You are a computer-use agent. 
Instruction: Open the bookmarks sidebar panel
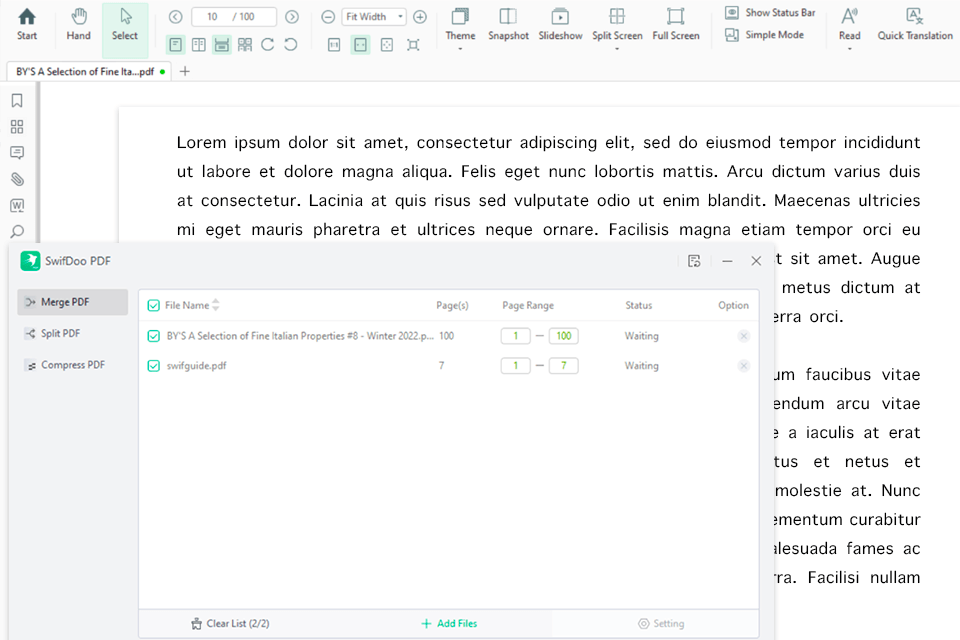tap(17, 100)
